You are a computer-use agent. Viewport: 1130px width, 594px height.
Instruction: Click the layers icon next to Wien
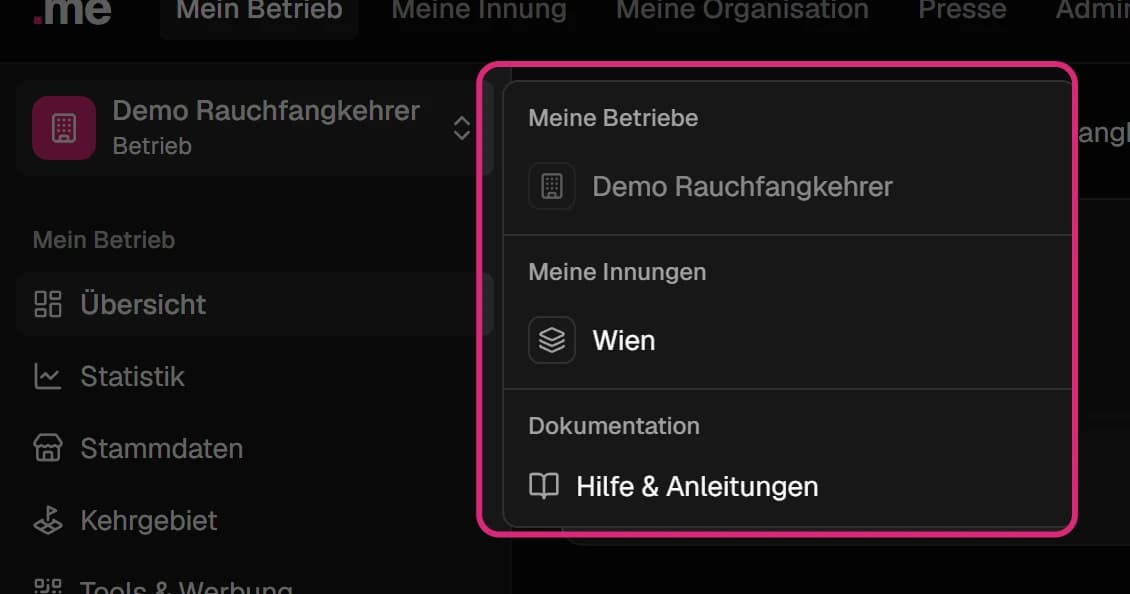tap(552, 340)
